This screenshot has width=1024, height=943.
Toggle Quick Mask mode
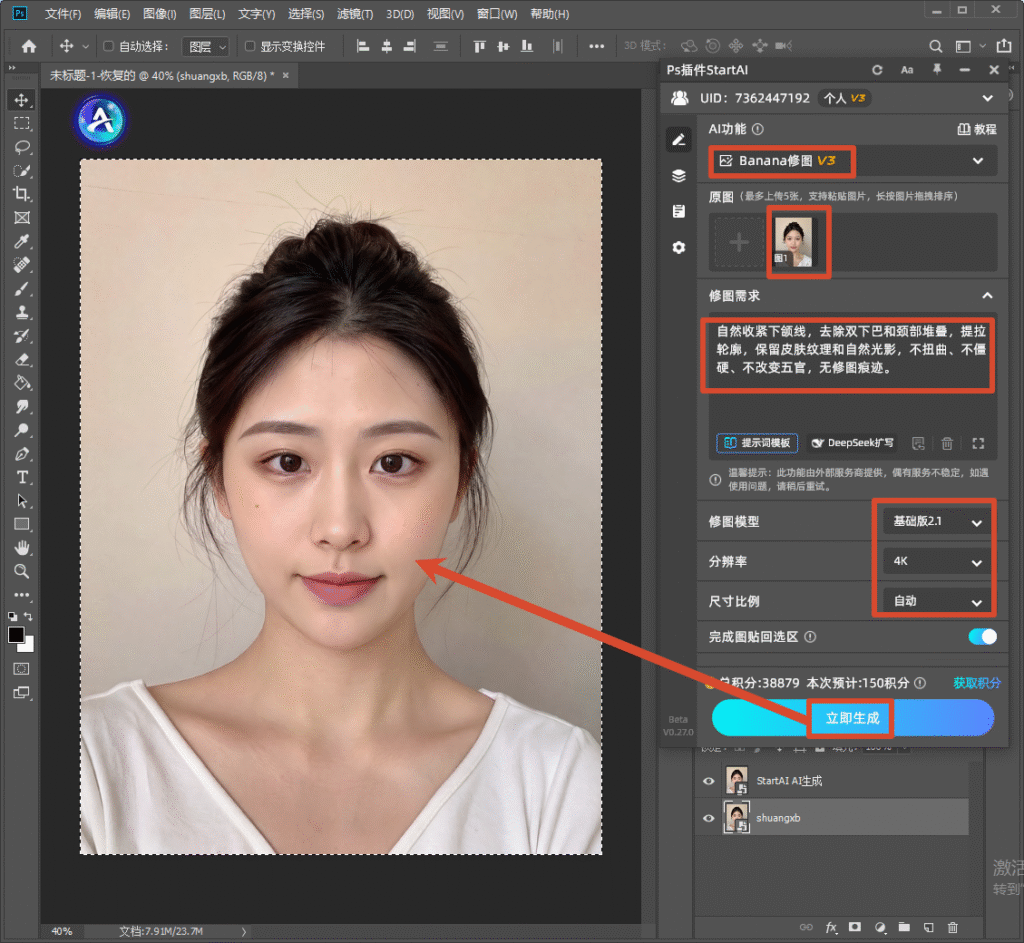pos(22,669)
